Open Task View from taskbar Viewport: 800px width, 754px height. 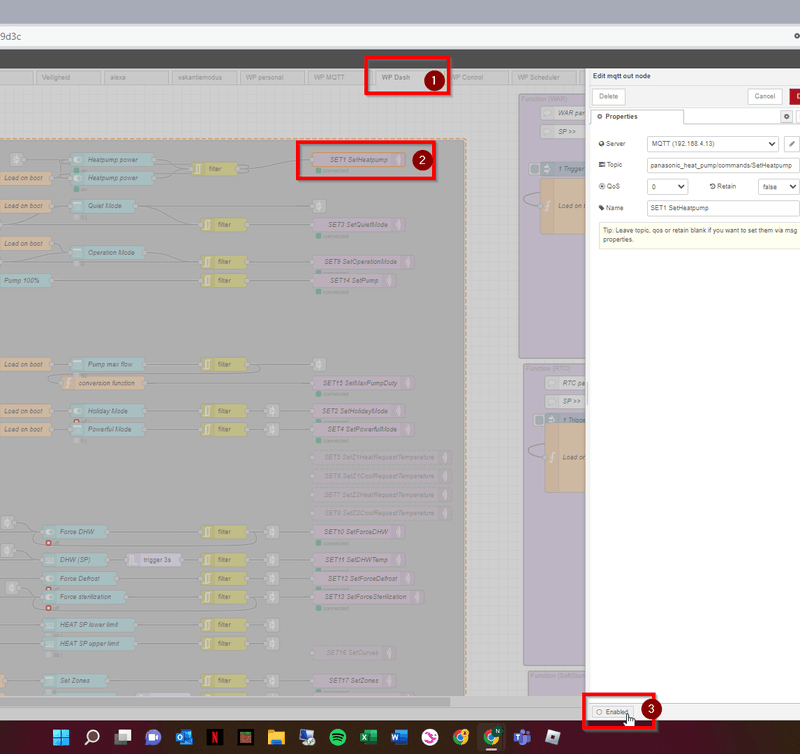click(123, 737)
